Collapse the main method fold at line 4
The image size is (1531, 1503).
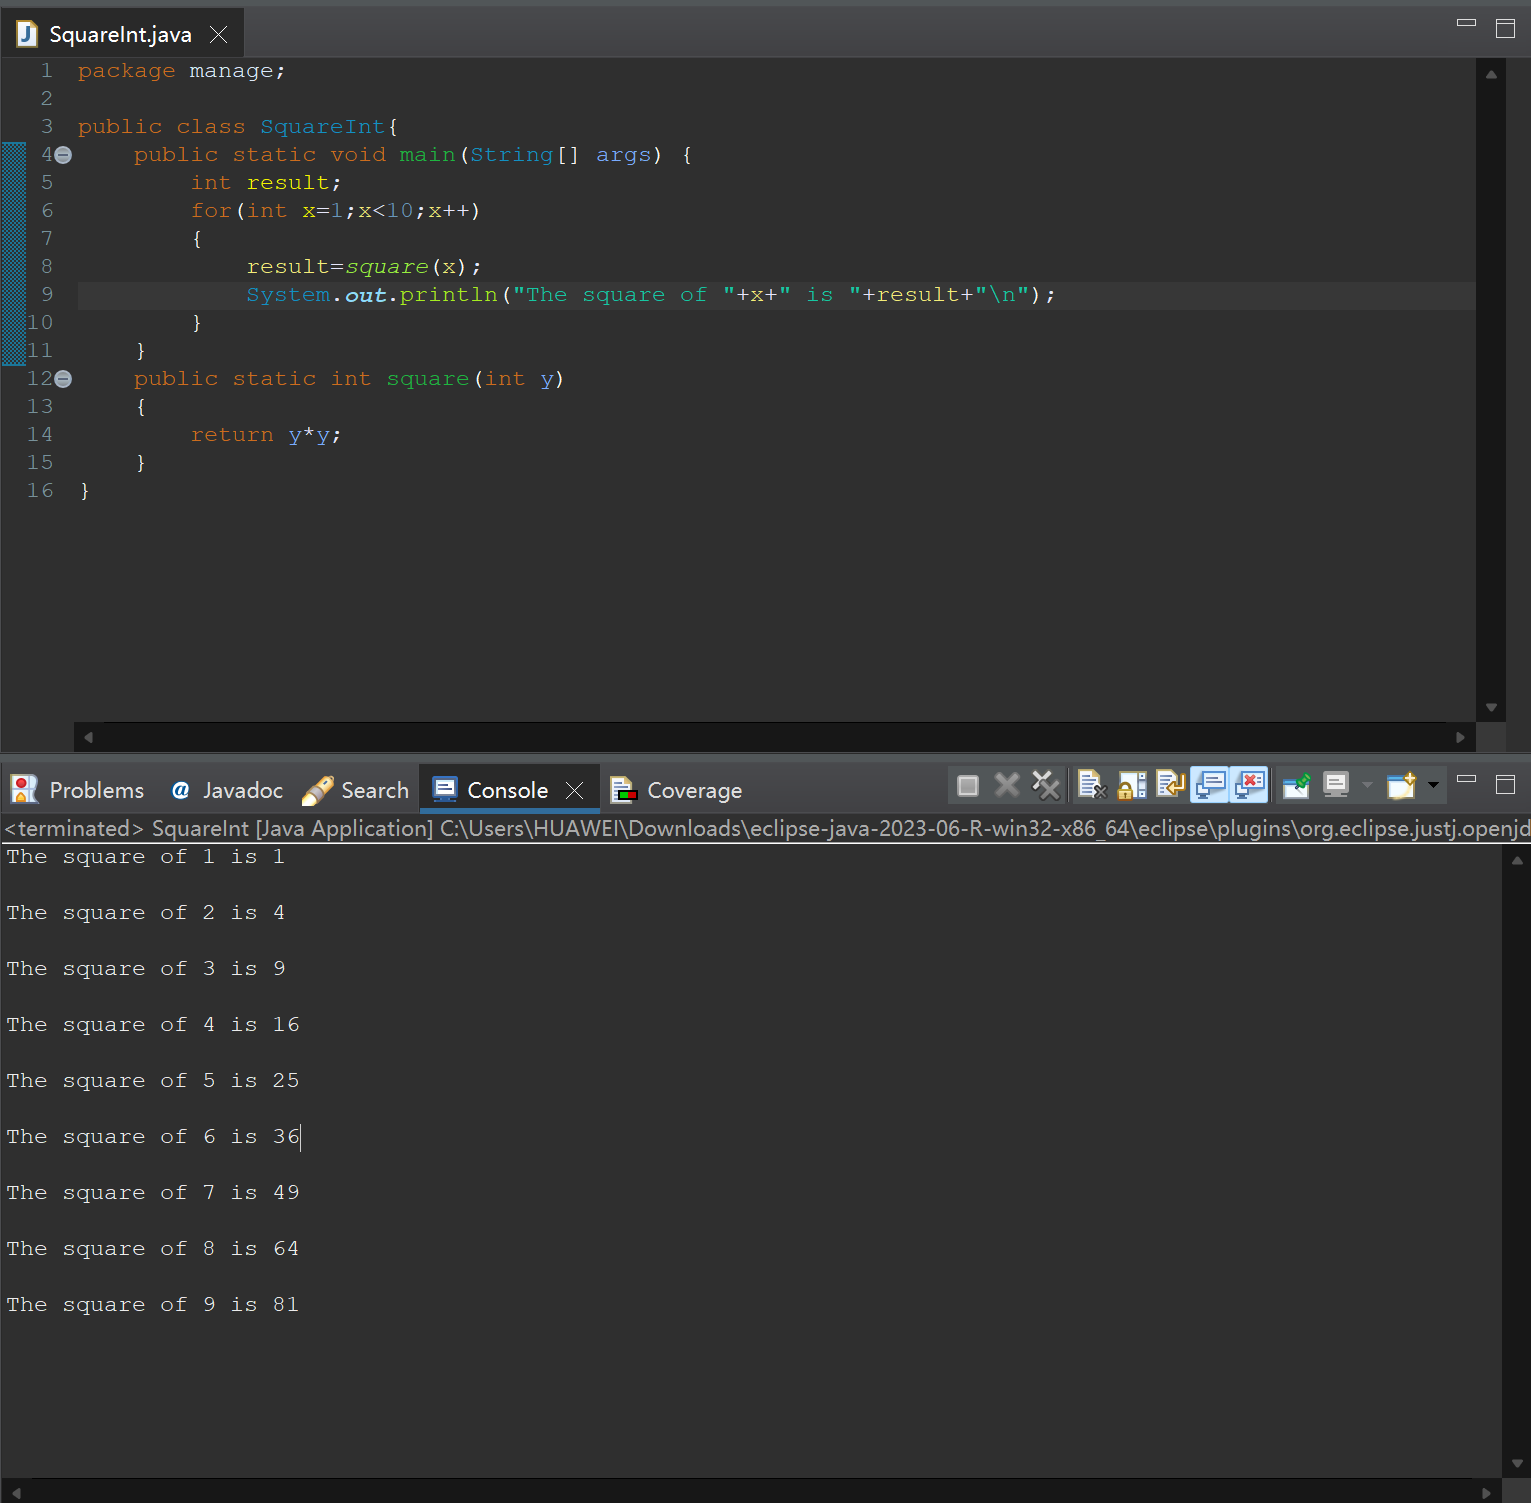[x=63, y=155]
